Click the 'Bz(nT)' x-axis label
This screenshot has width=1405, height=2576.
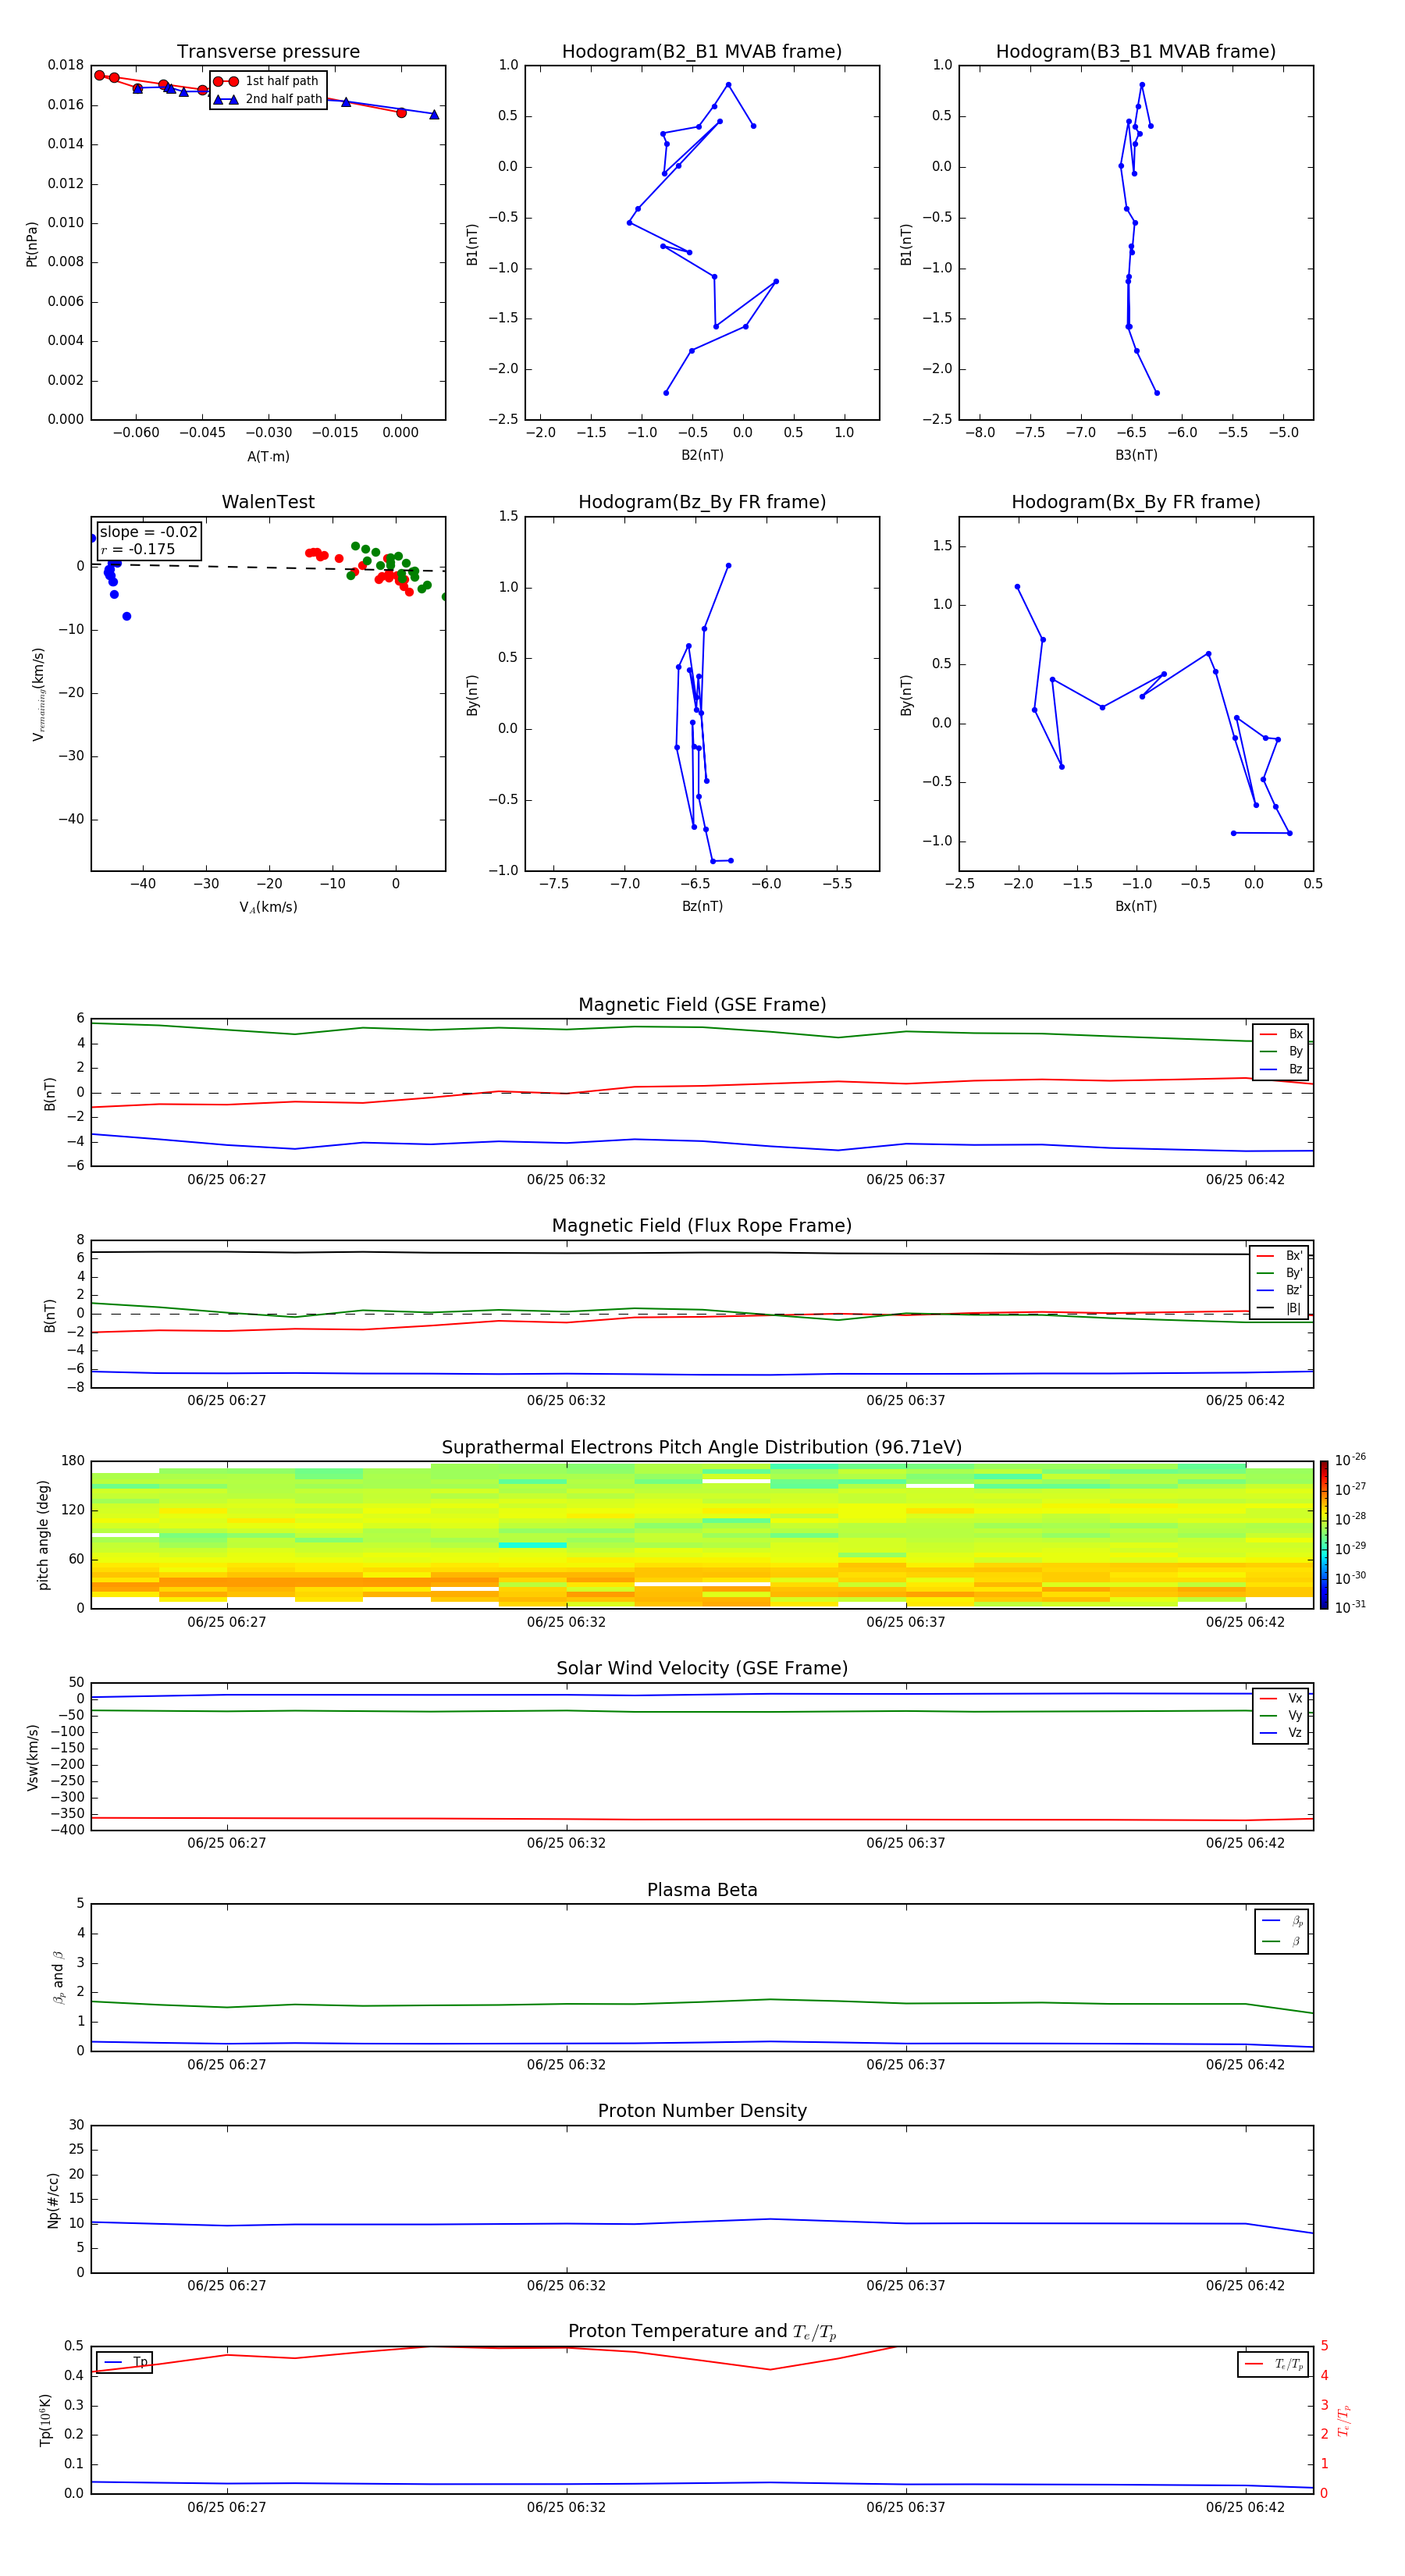[x=702, y=906]
